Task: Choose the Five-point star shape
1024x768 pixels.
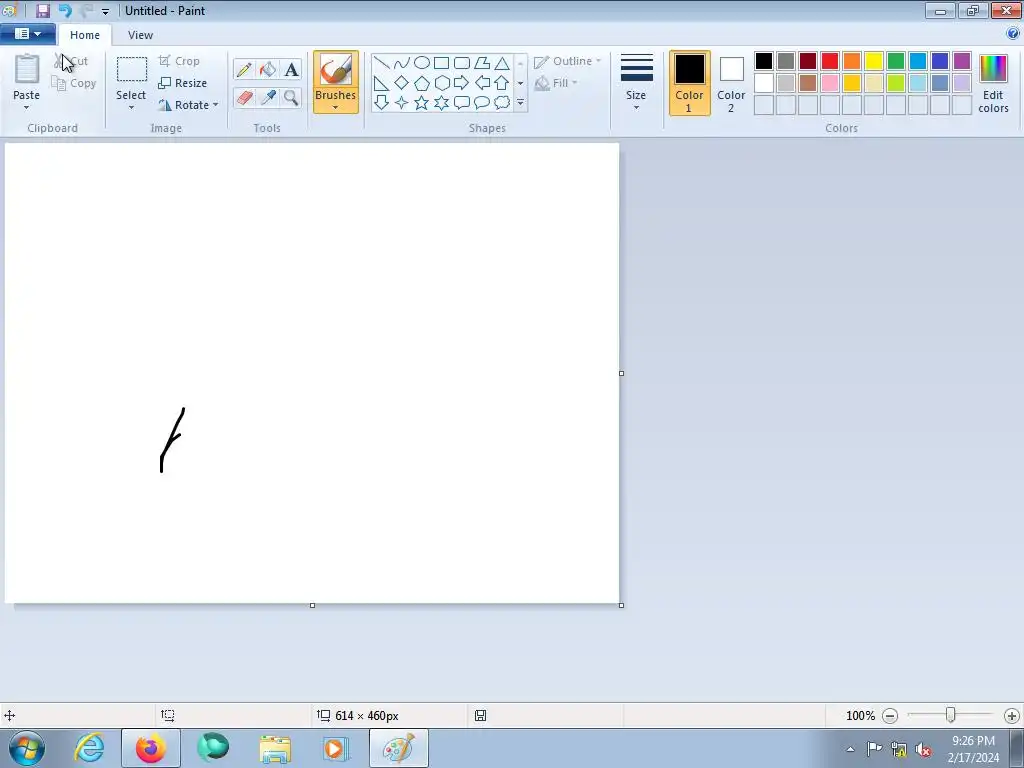Action: 422,103
